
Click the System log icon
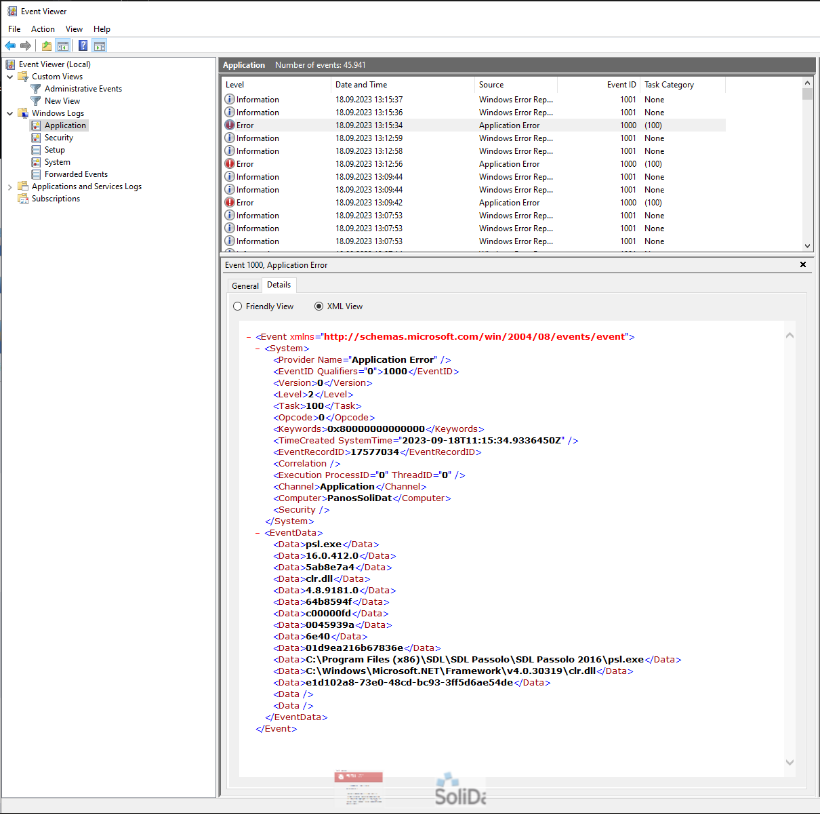36,162
